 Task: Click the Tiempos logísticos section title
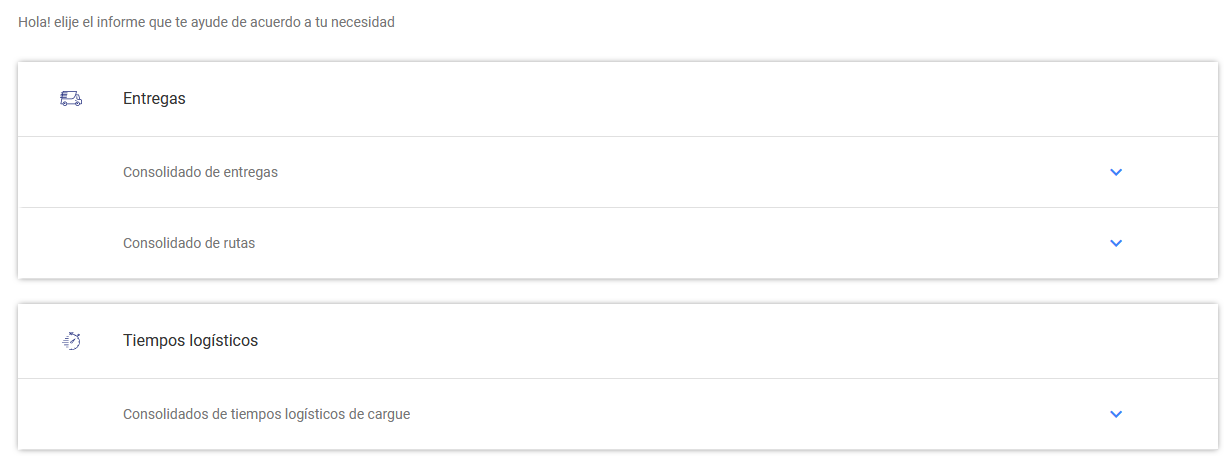[190, 341]
